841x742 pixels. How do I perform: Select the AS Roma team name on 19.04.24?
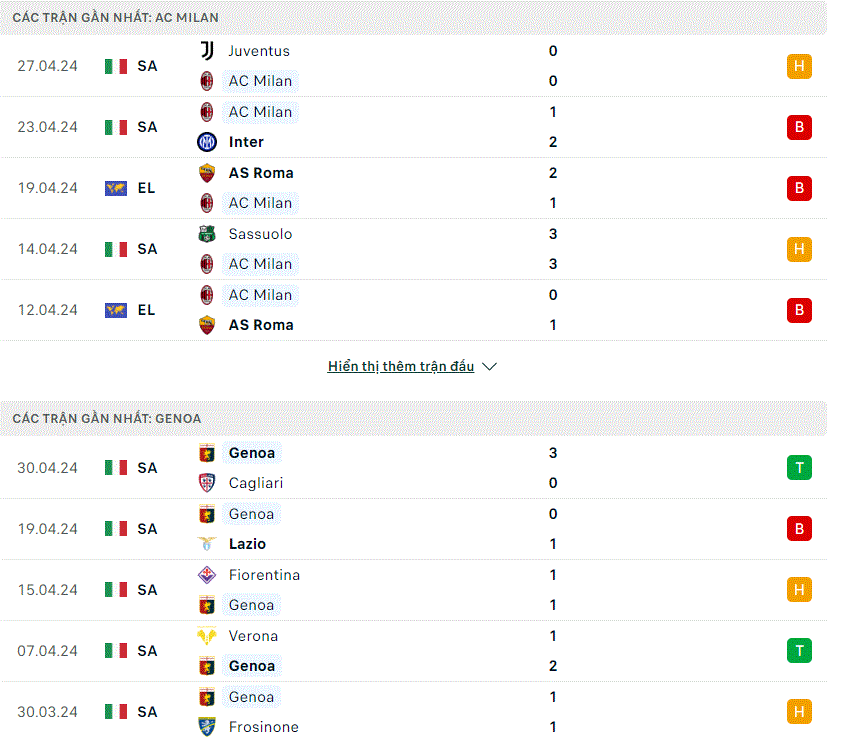[261, 173]
